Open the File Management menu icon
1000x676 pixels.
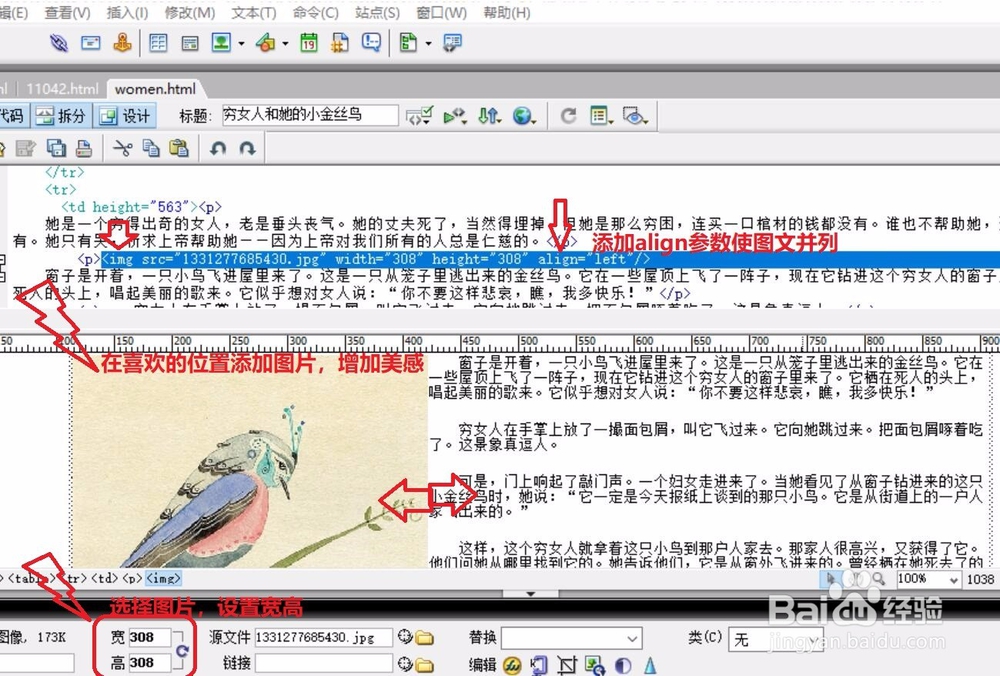coord(489,116)
